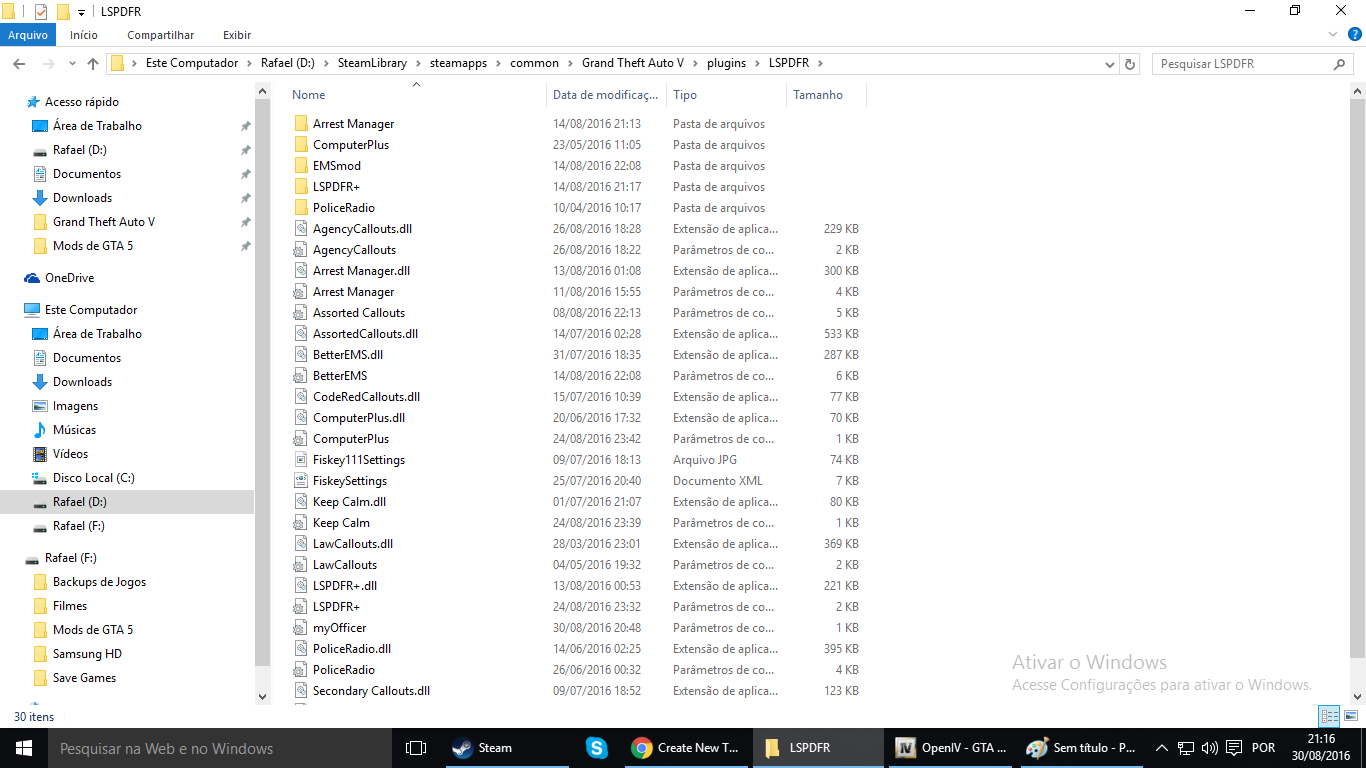Select Backups de Jogos in navigation pane
This screenshot has width=1366, height=768.
99,582
